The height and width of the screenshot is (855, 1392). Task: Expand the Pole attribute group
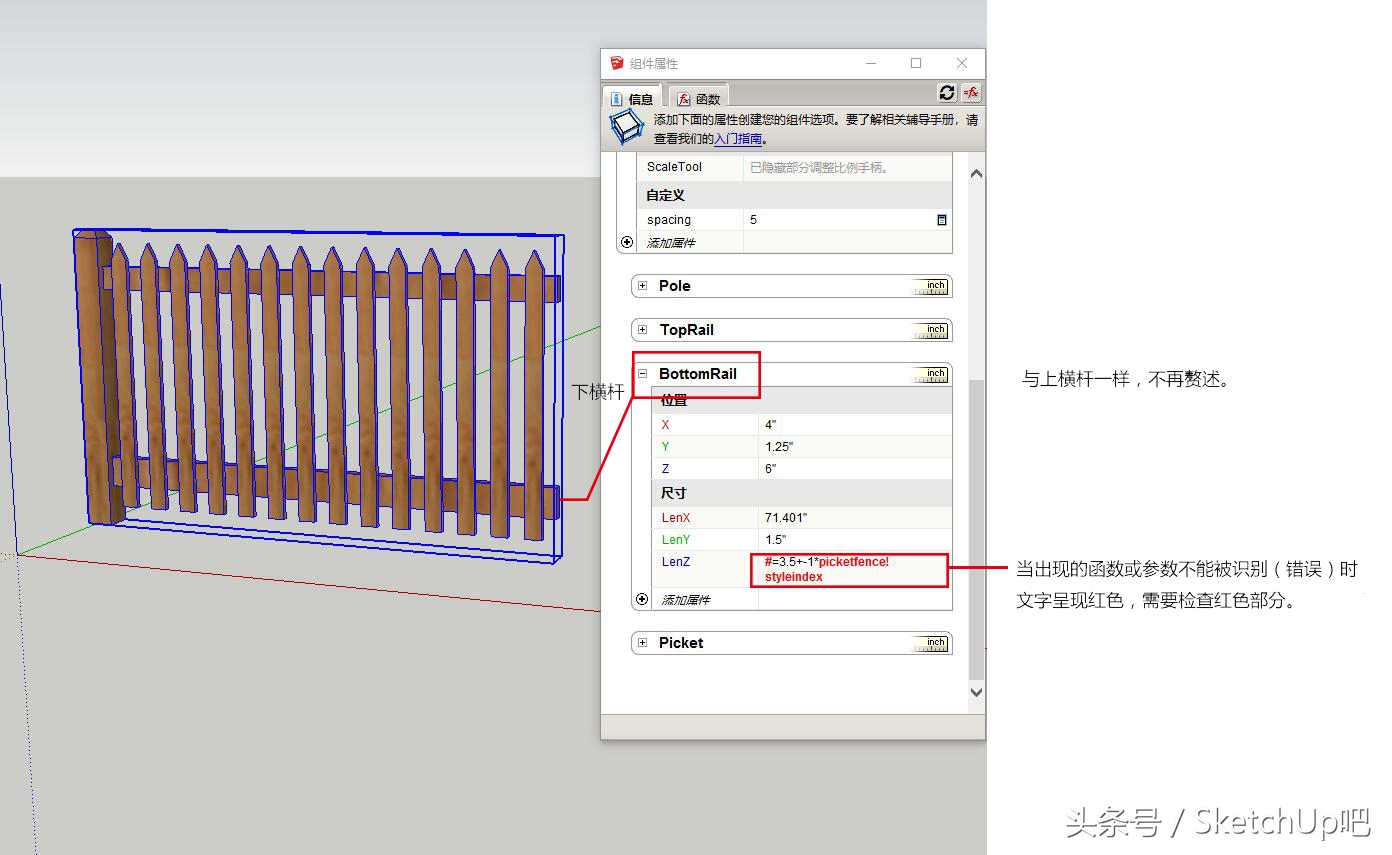click(641, 285)
